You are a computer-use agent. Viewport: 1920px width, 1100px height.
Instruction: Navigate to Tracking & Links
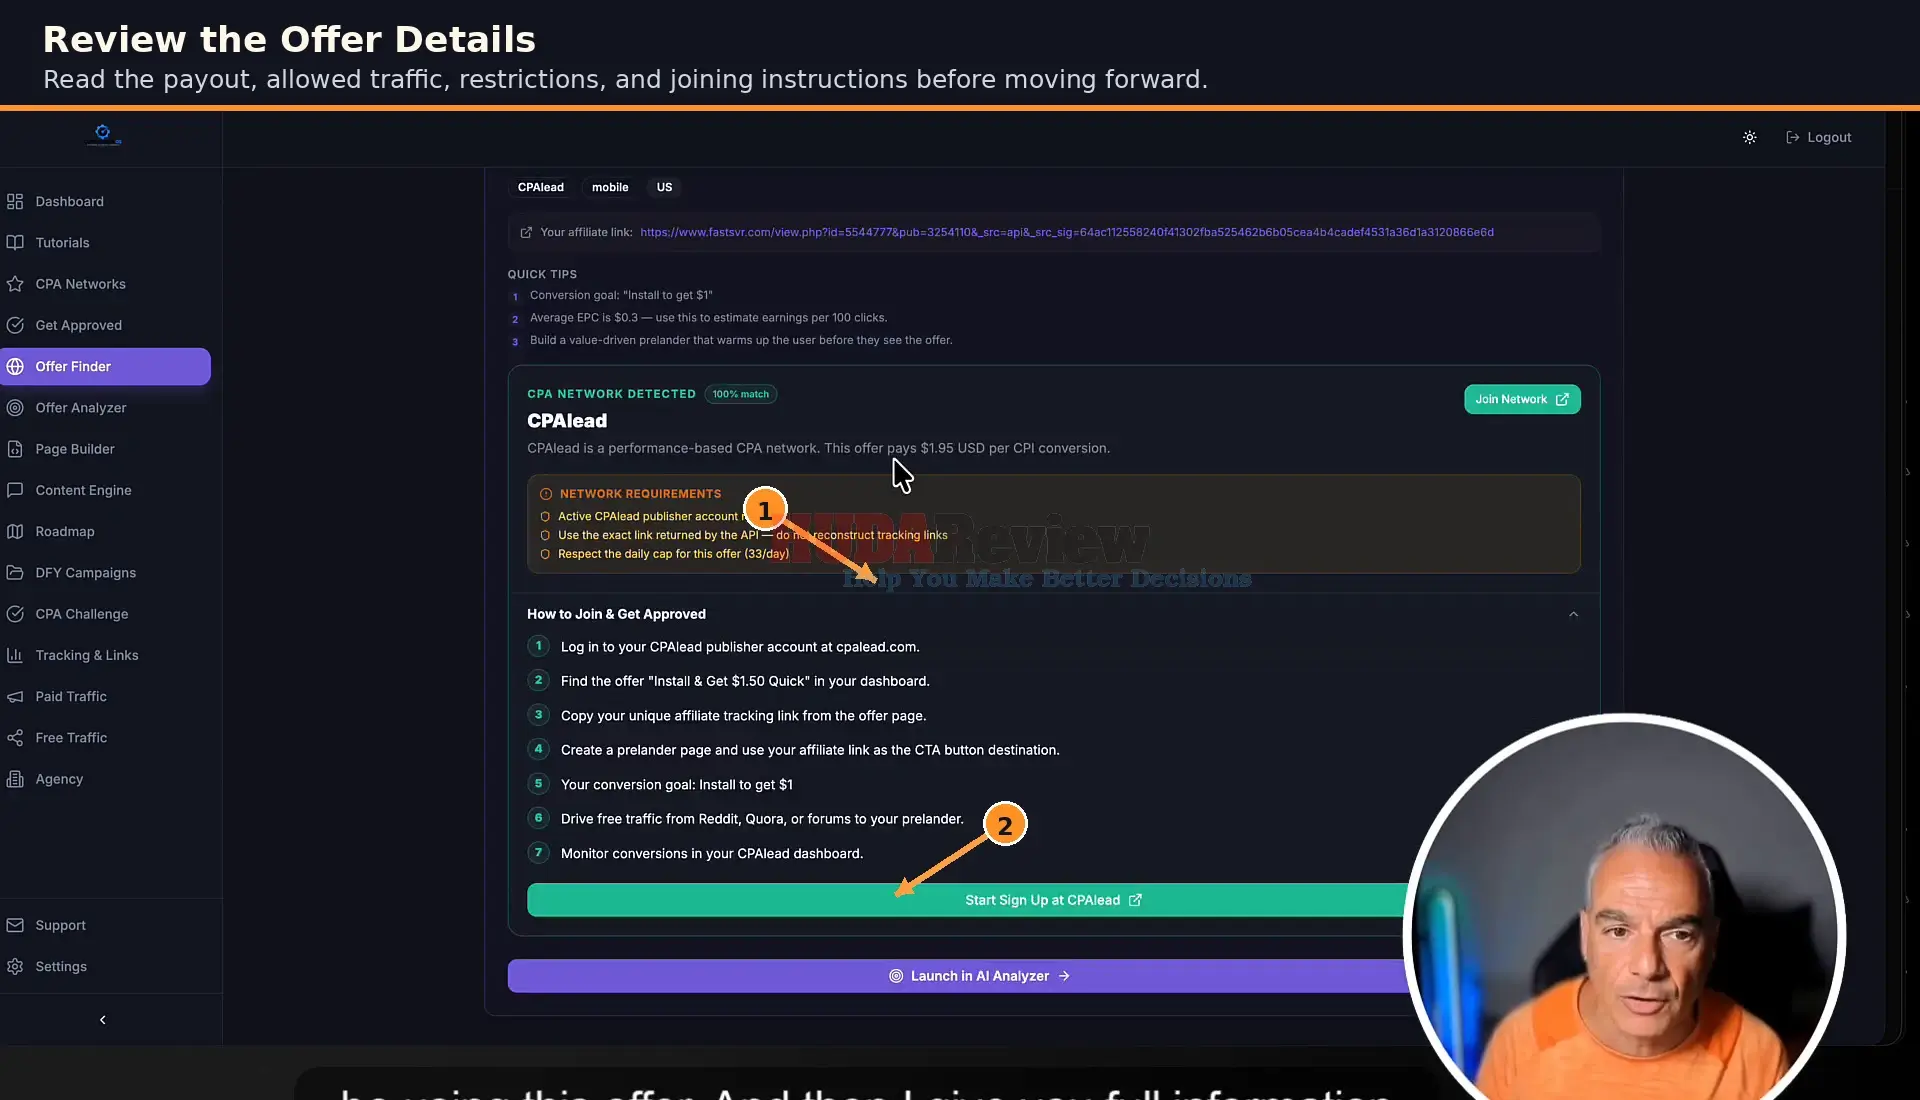pos(105,655)
